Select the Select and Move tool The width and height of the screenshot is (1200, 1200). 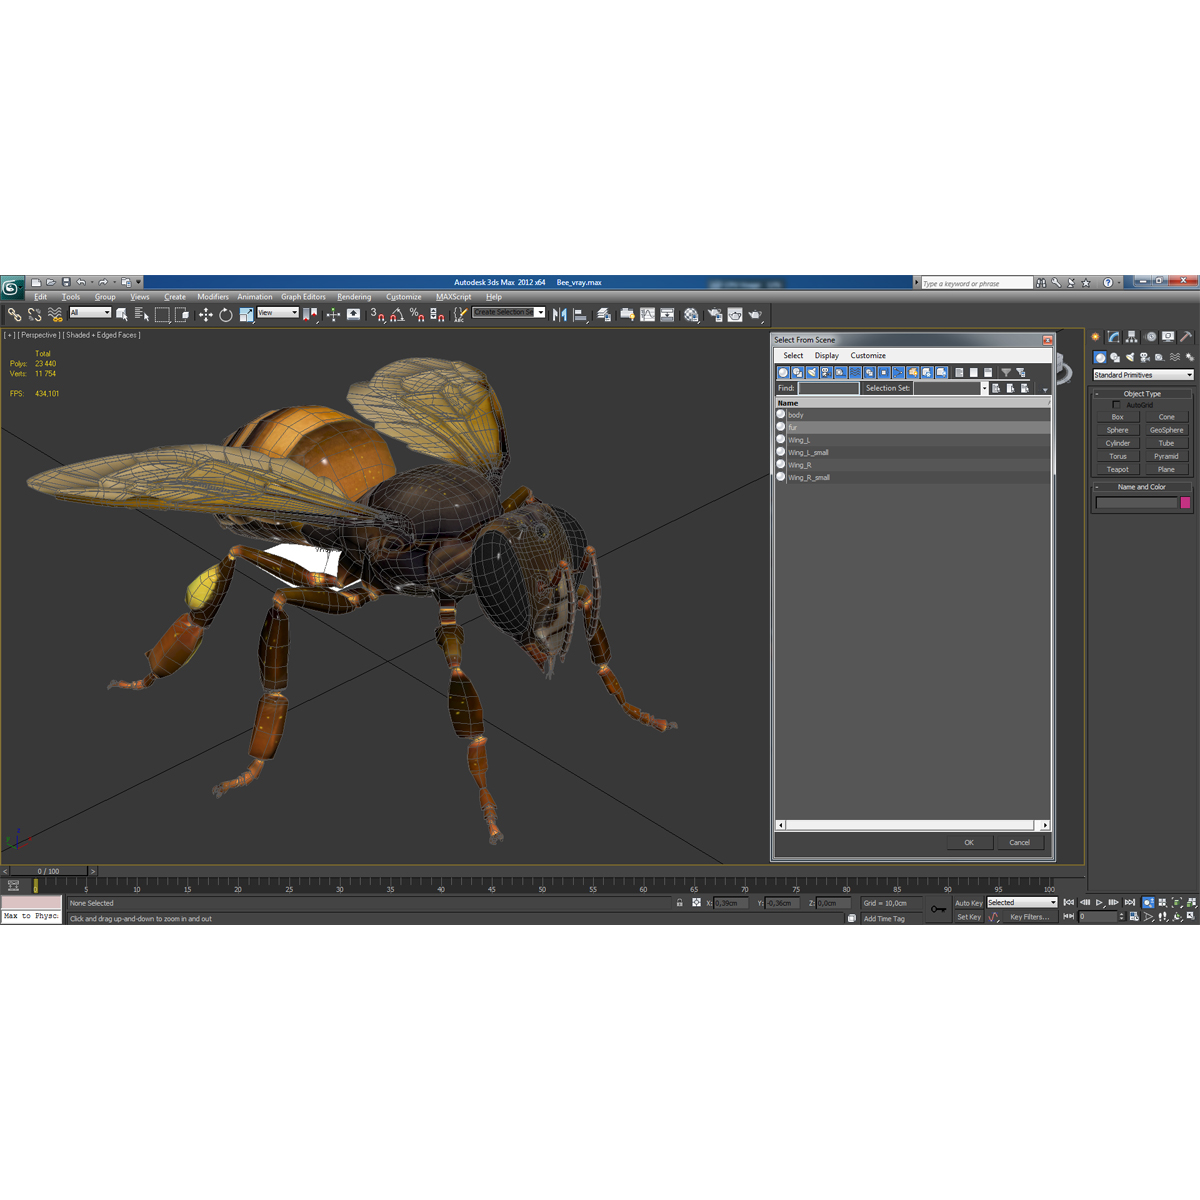tap(205, 314)
